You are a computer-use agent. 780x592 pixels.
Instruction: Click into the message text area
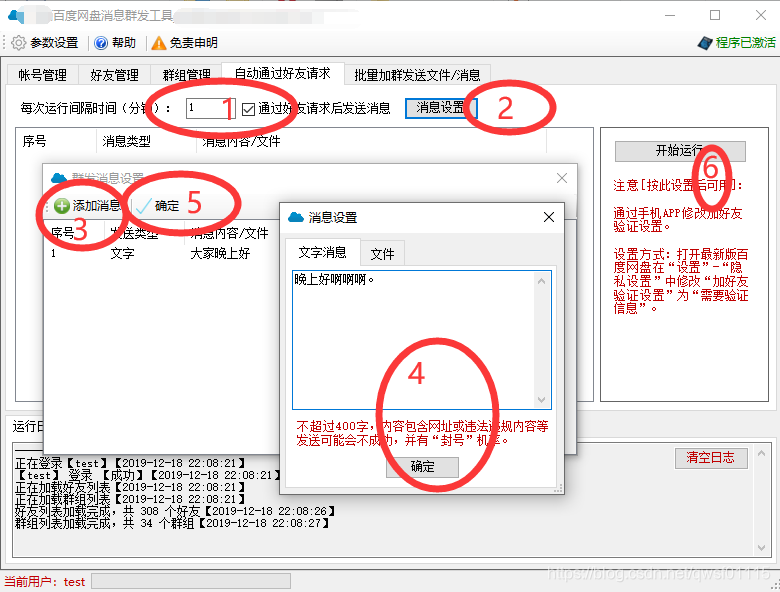[x=414, y=340]
